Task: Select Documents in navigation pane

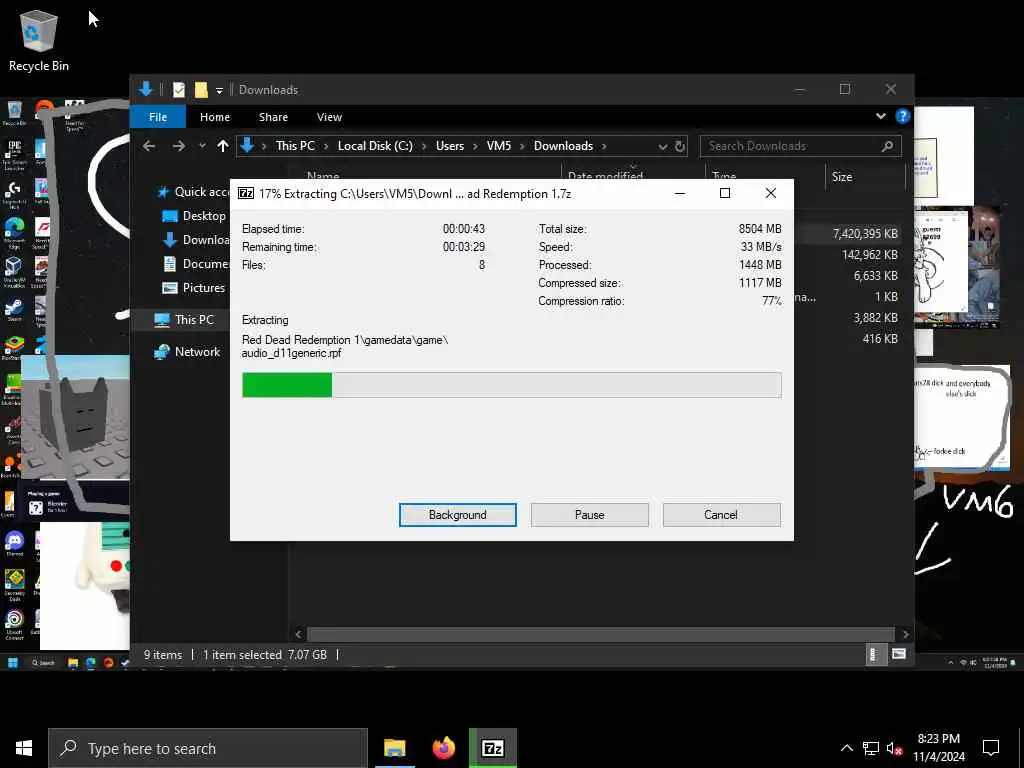Action: (196, 264)
